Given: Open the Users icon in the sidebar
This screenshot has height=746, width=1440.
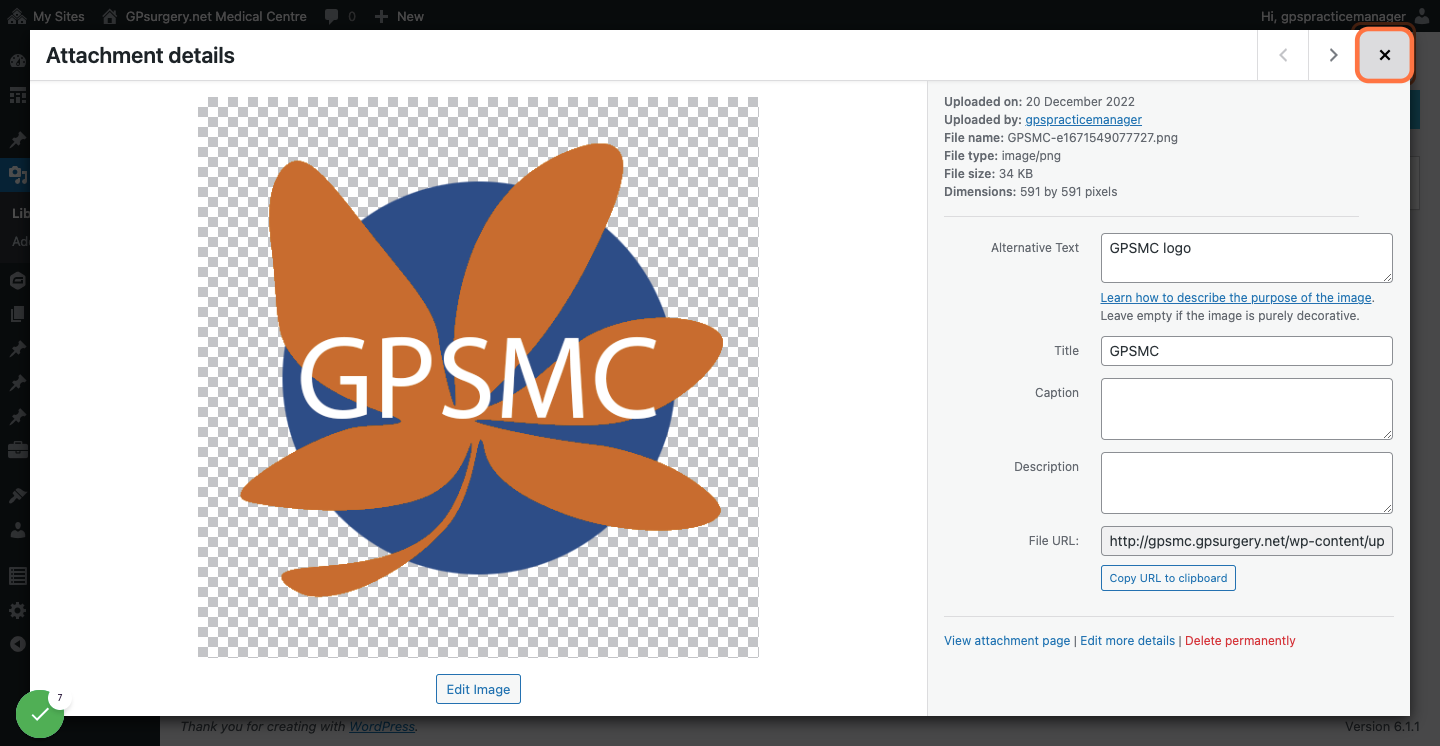Looking at the screenshot, I should click(17, 531).
